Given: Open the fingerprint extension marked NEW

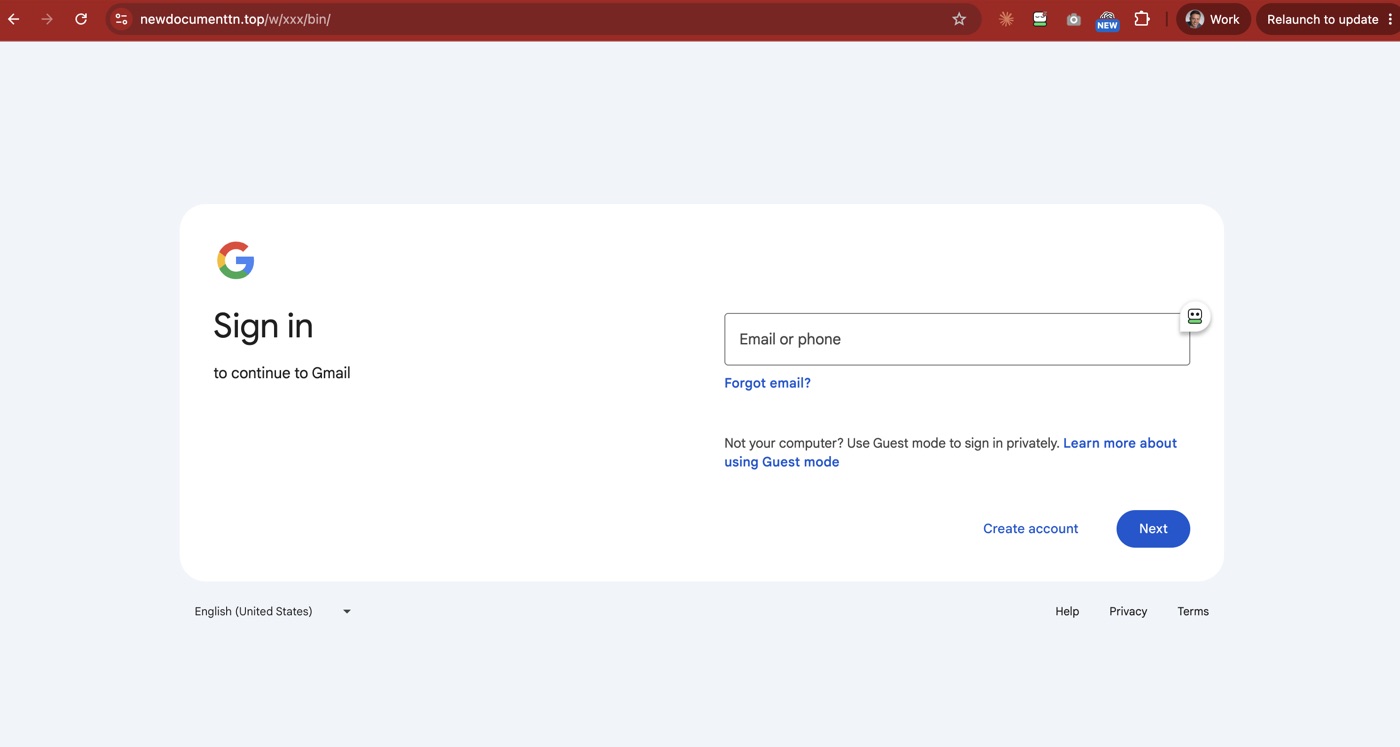Looking at the screenshot, I should tap(1107, 20).
